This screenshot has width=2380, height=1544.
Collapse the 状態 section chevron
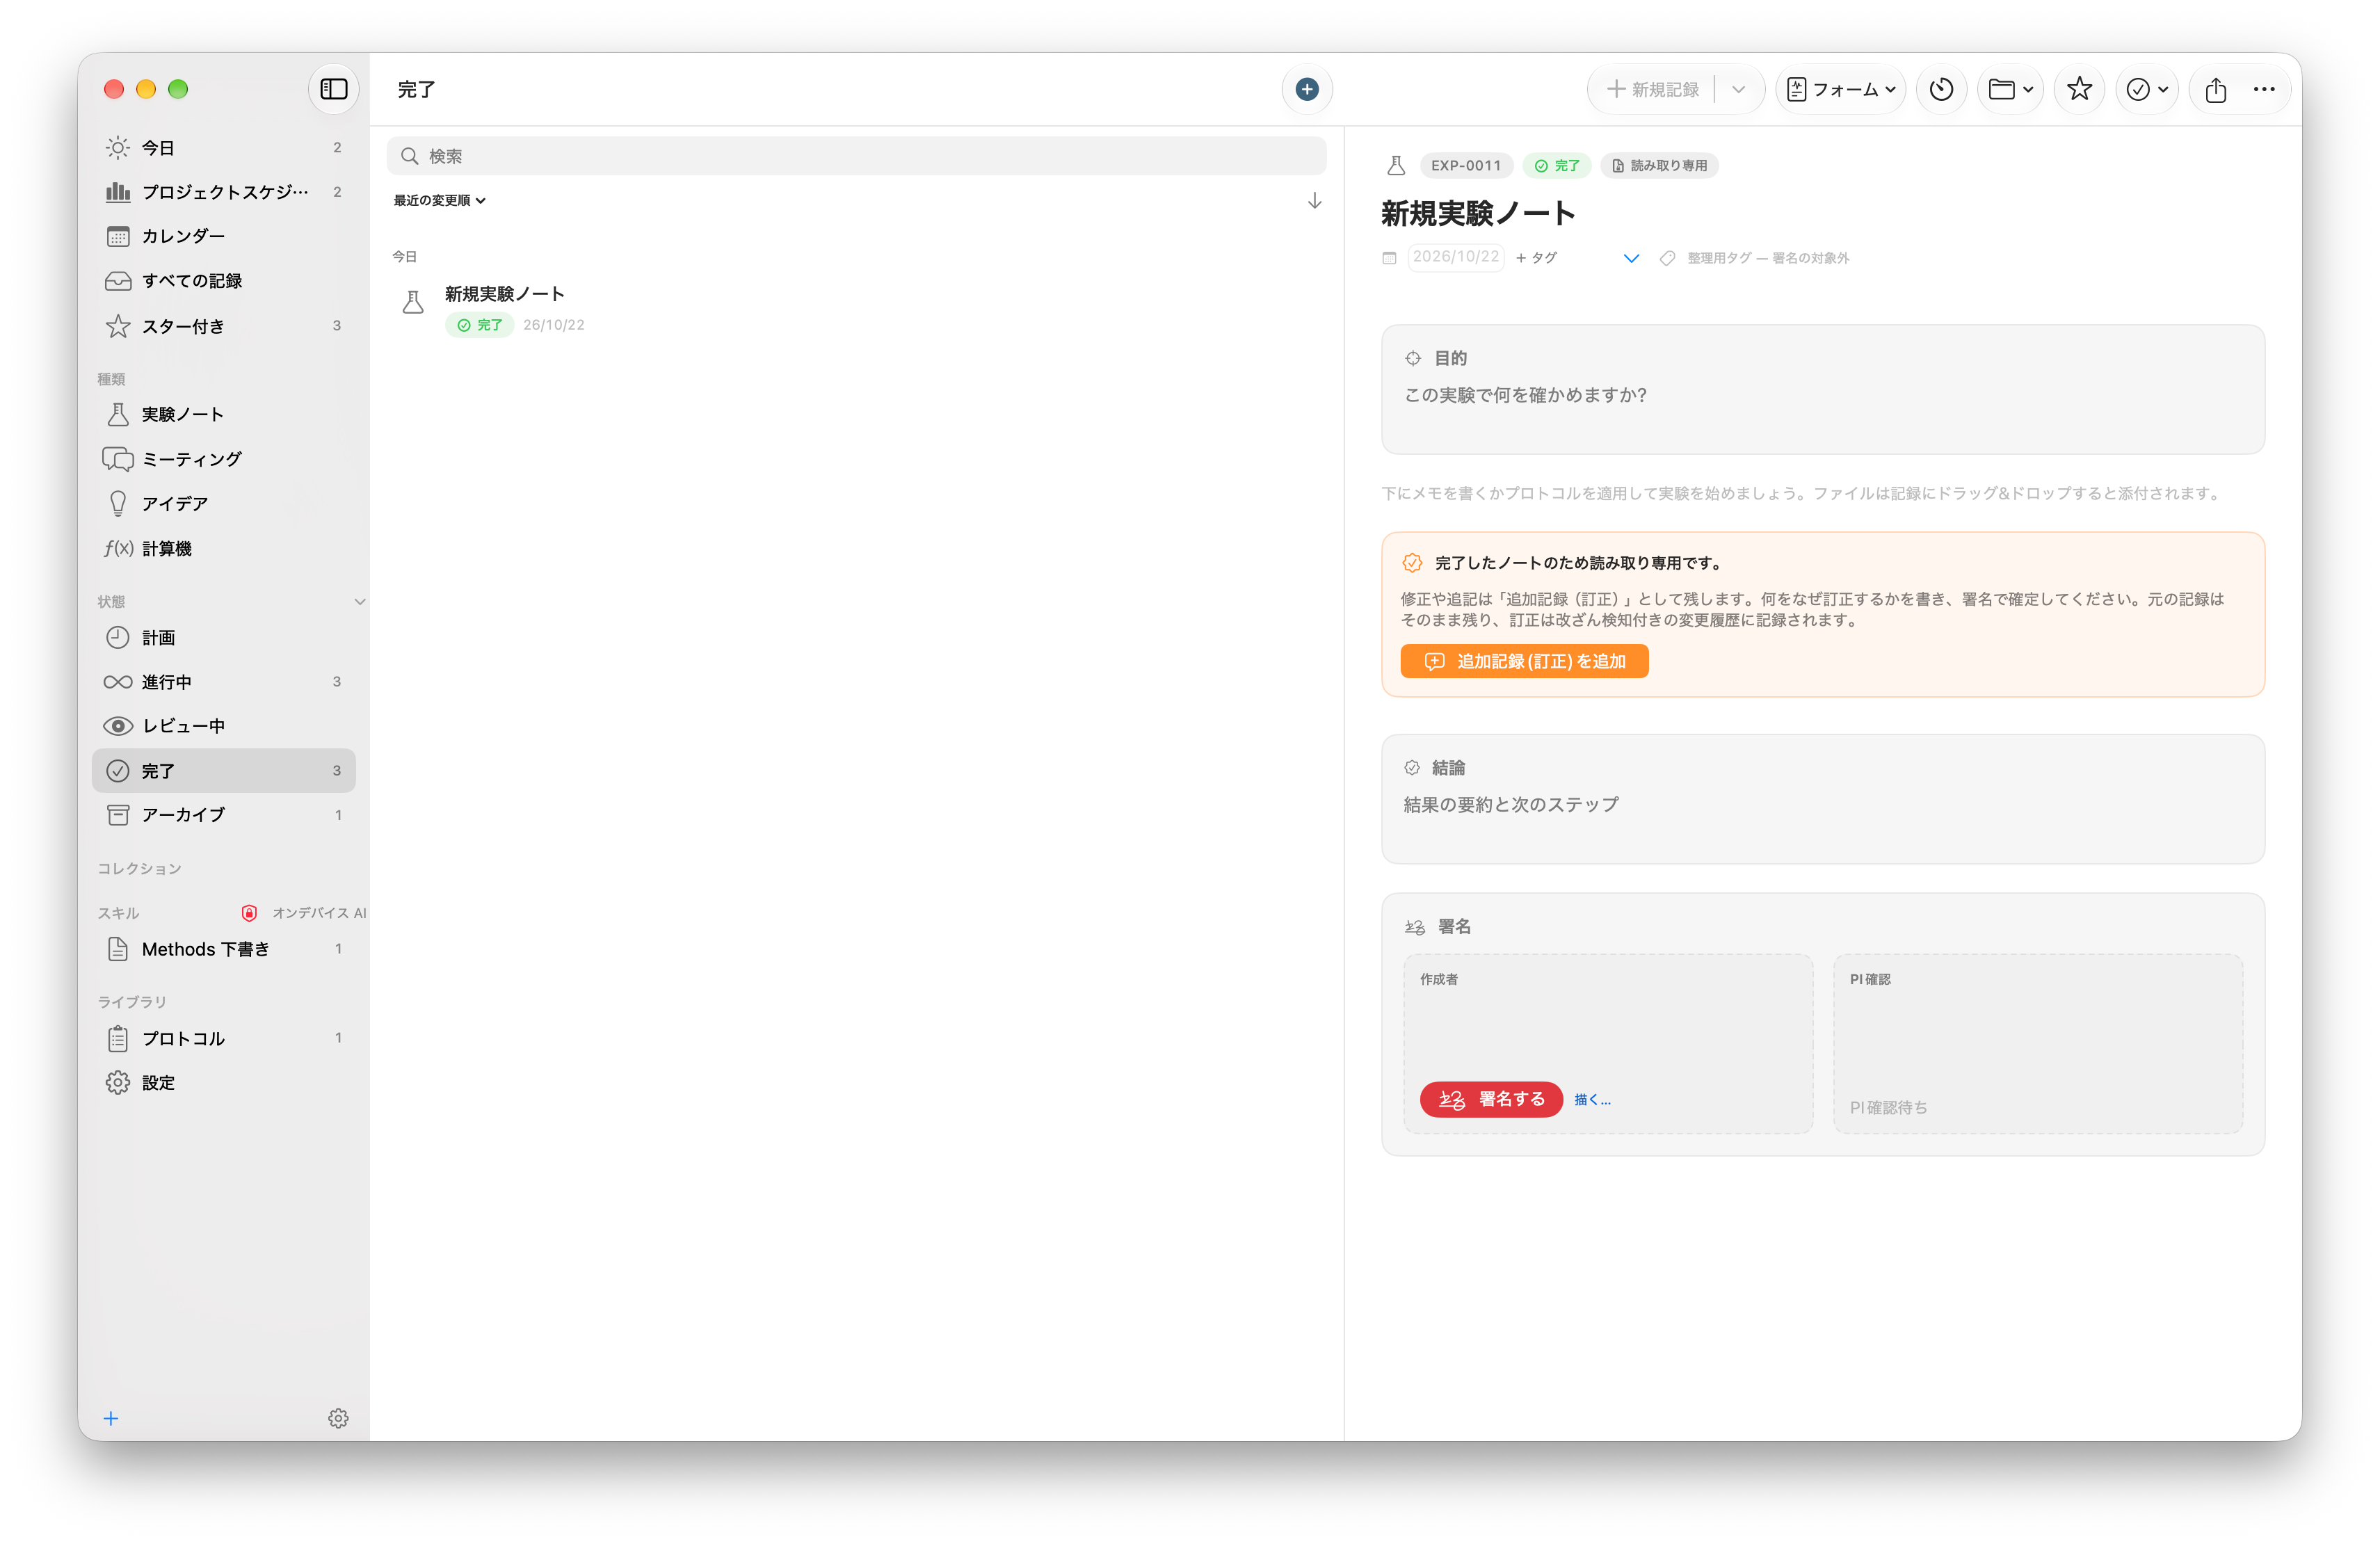pyautogui.click(x=360, y=601)
